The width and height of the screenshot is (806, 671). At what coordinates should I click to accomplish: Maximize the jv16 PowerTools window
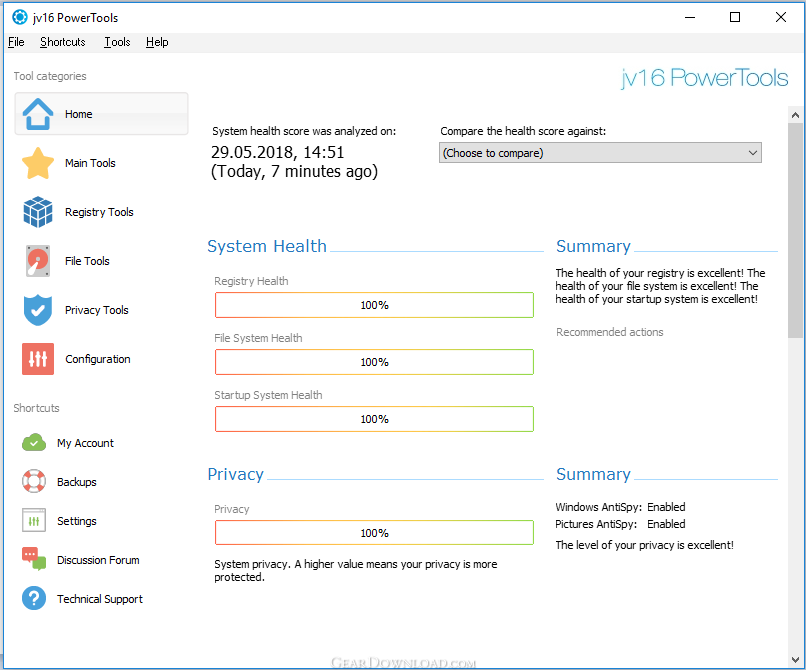pos(735,17)
